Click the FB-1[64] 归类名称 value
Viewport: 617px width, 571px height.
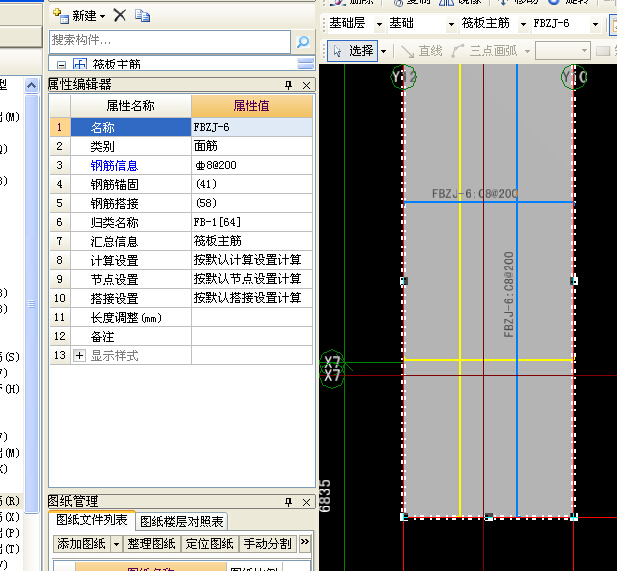point(252,222)
